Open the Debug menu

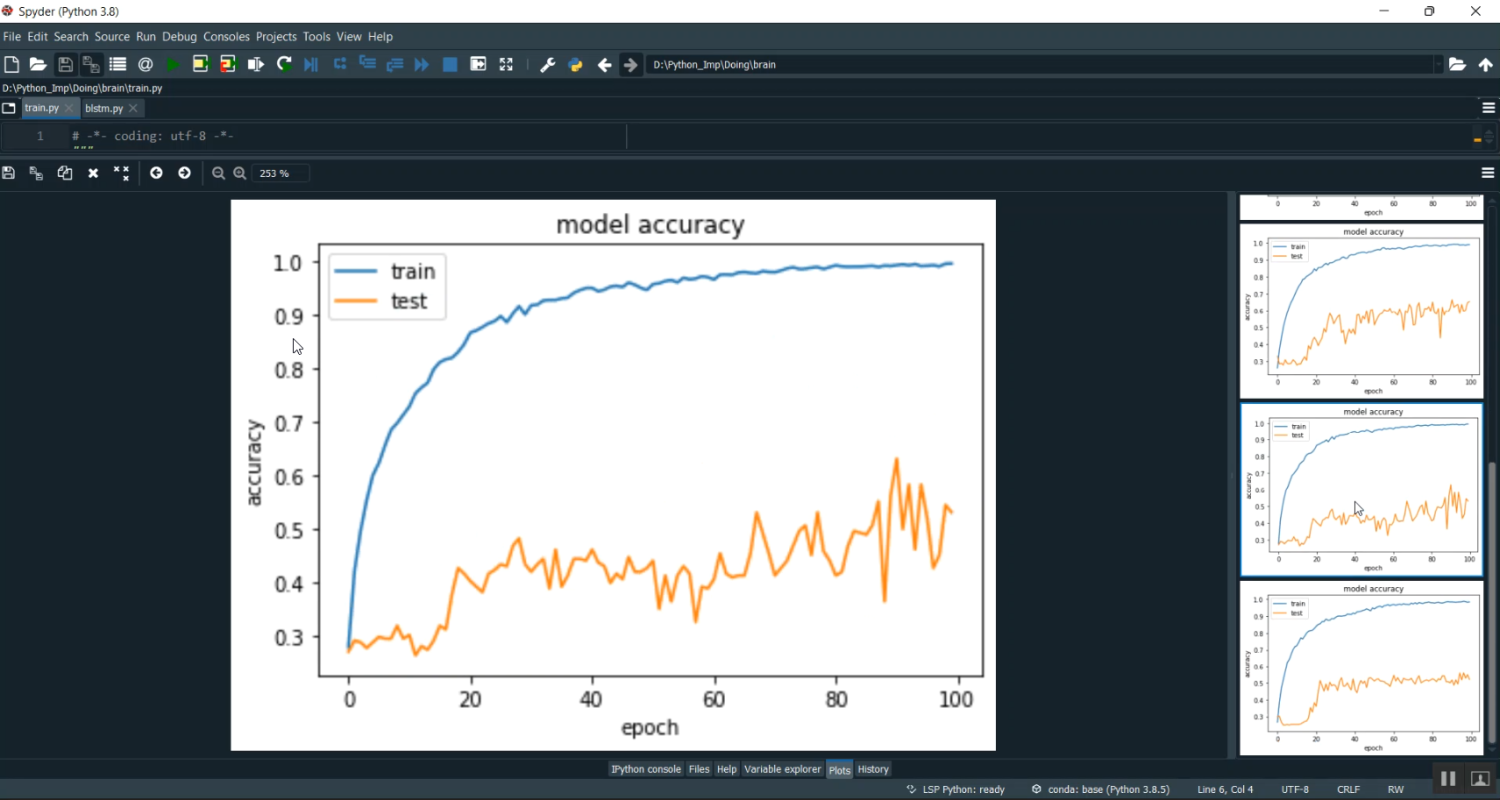(179, 36)
